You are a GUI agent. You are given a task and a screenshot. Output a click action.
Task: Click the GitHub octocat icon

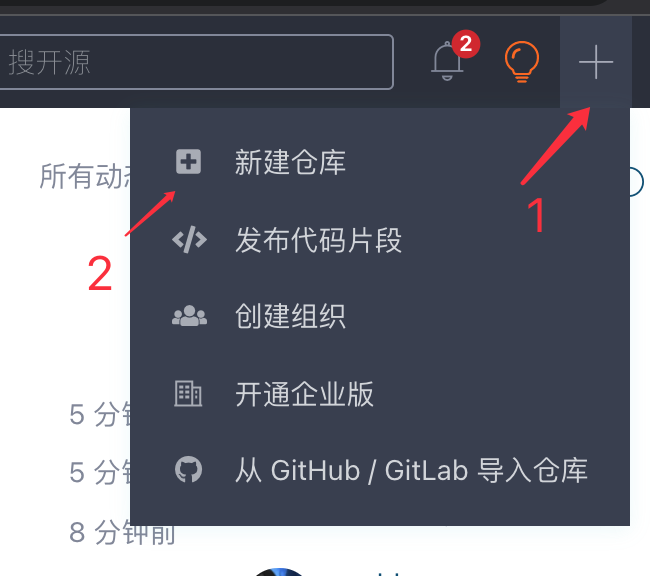point(189,470)
